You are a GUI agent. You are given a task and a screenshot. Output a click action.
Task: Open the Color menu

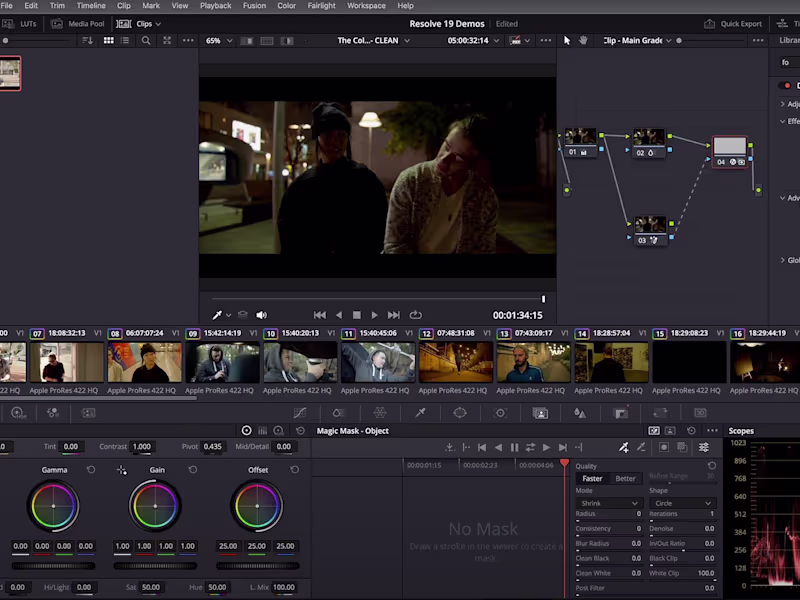(287, 5)
